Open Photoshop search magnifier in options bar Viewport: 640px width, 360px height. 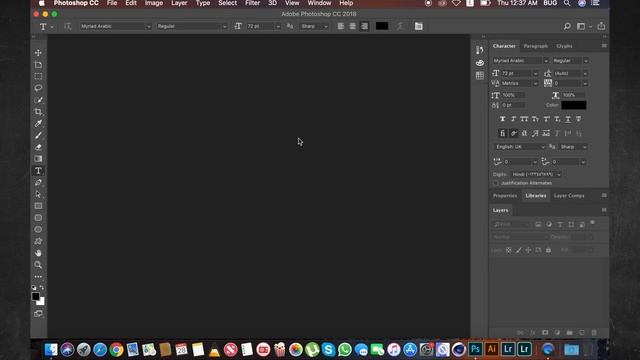tap(567, 26)
